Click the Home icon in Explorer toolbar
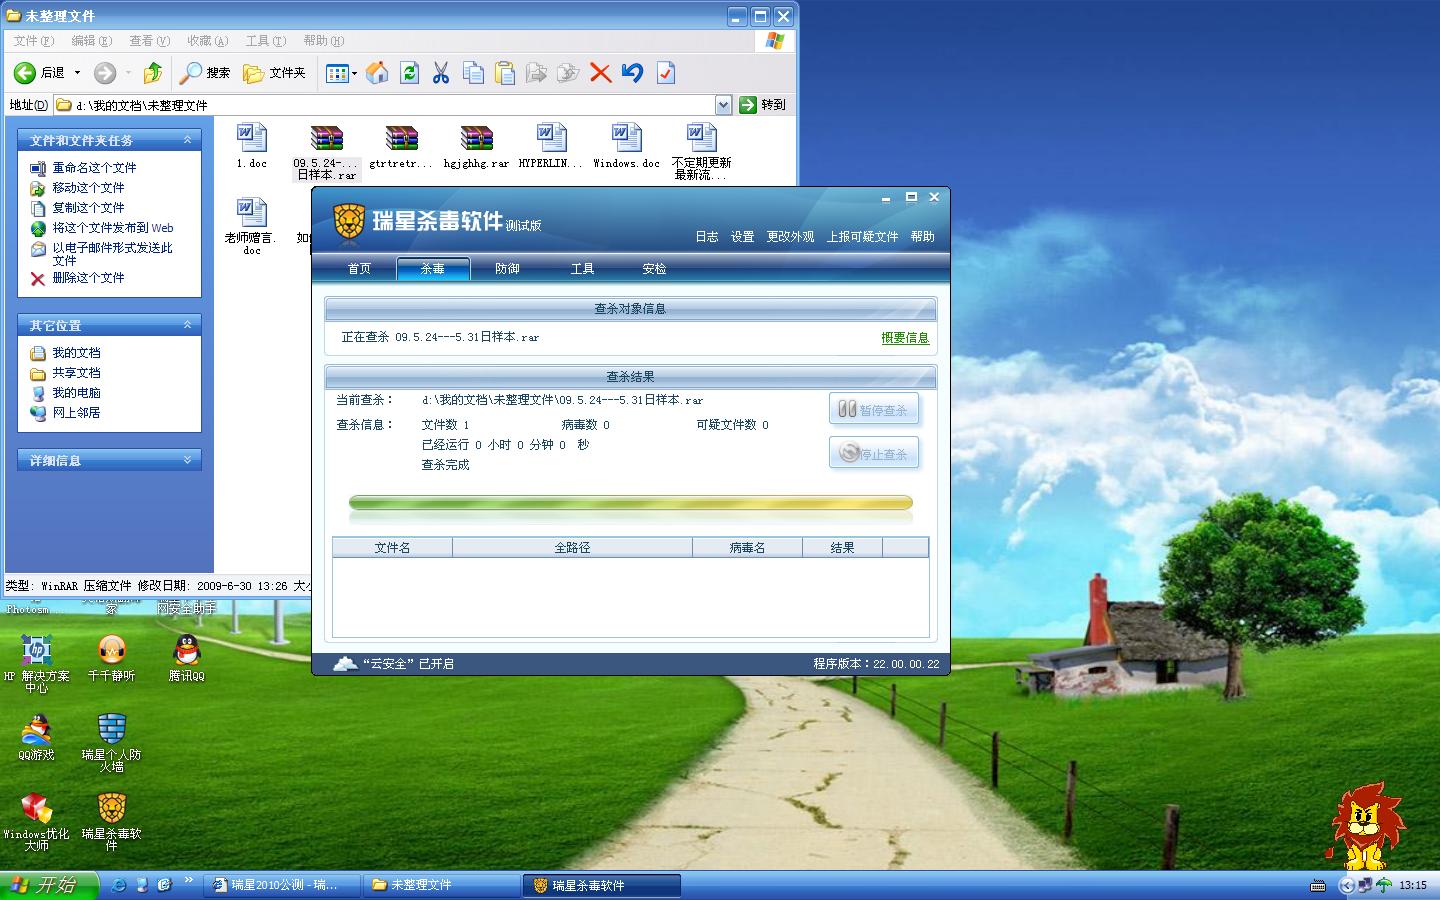This screenshot has width=1440, height=900. click(x=377, y=72)
